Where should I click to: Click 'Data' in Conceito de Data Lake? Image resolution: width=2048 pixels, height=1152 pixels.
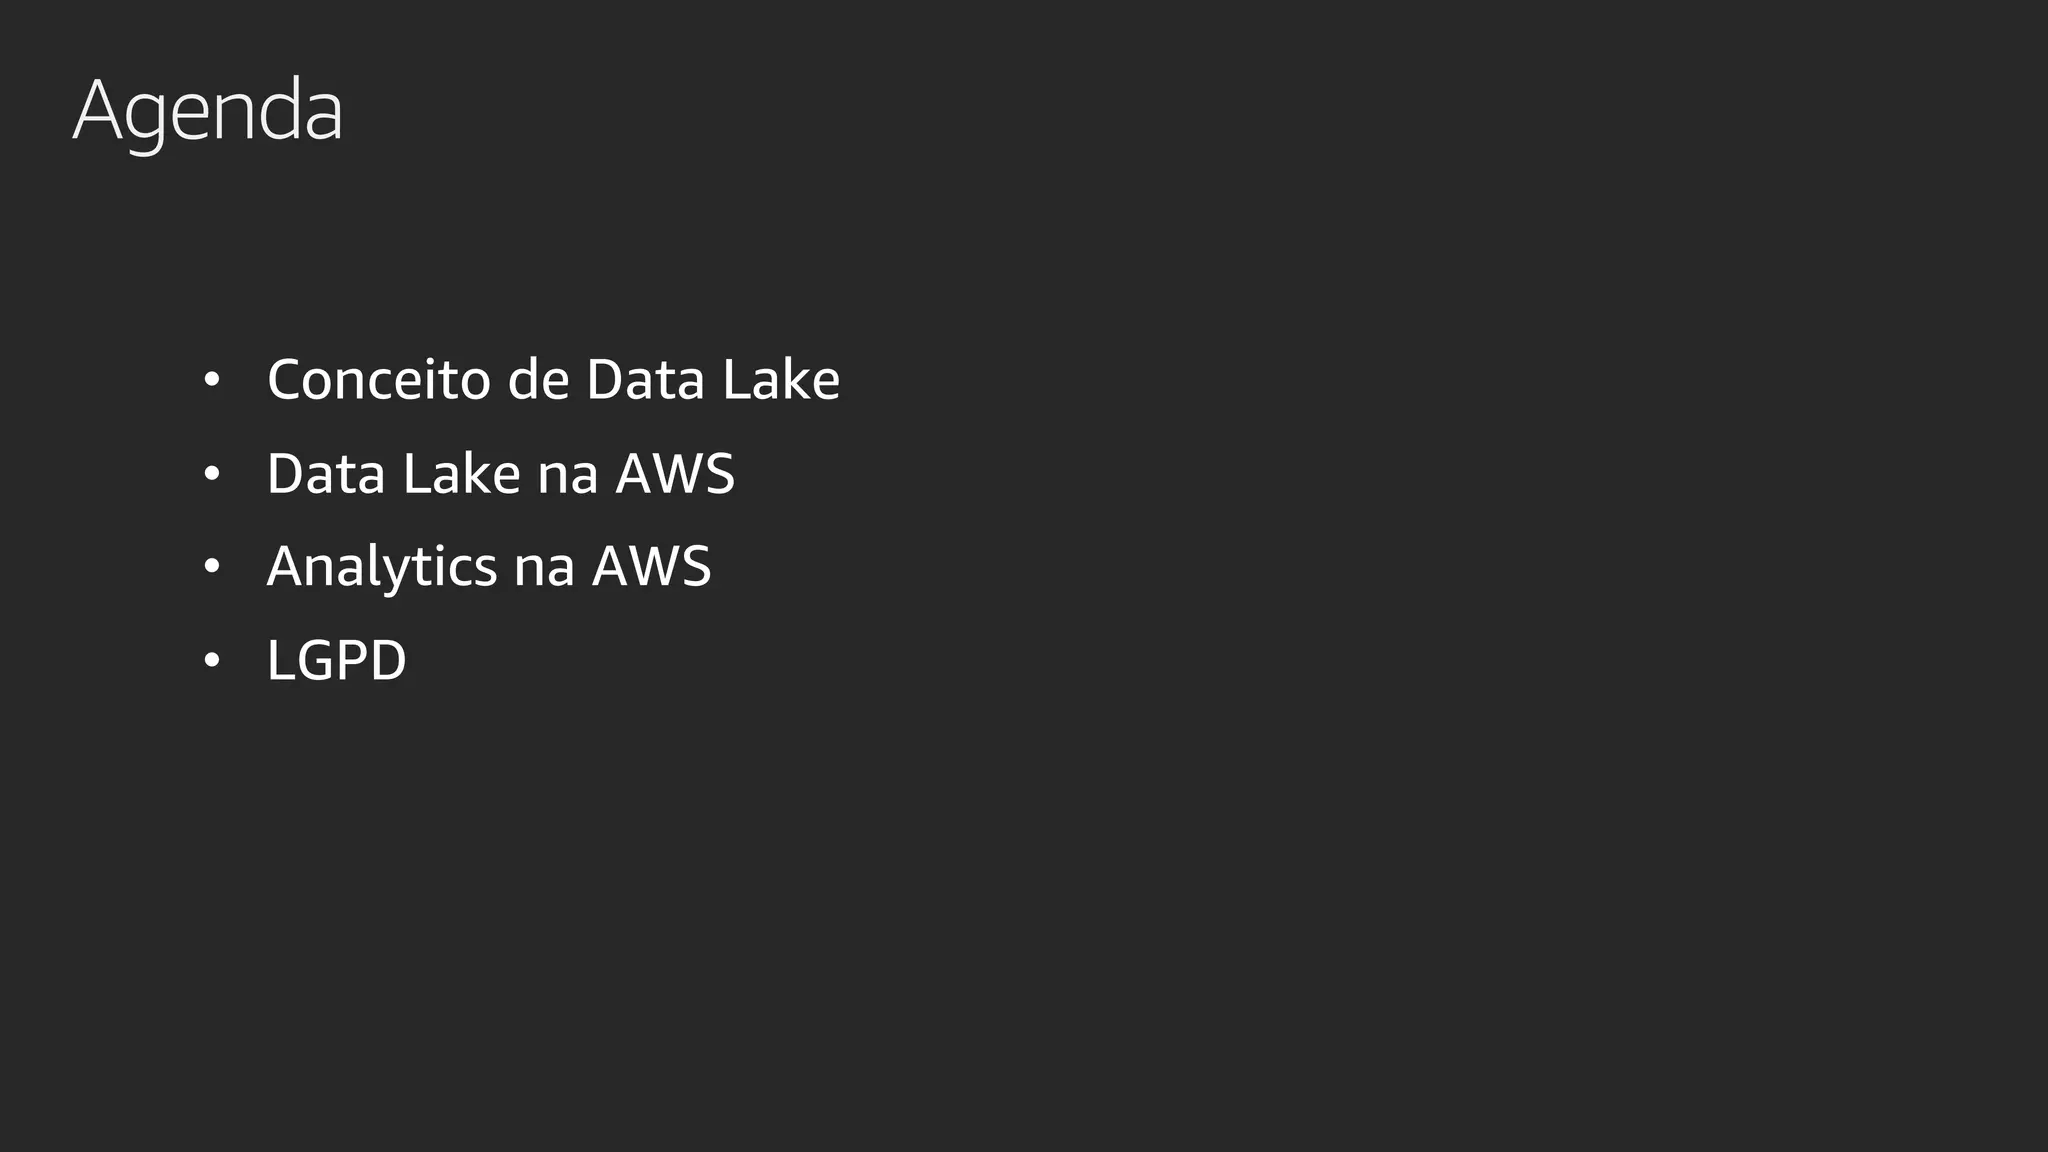[645, 380]
